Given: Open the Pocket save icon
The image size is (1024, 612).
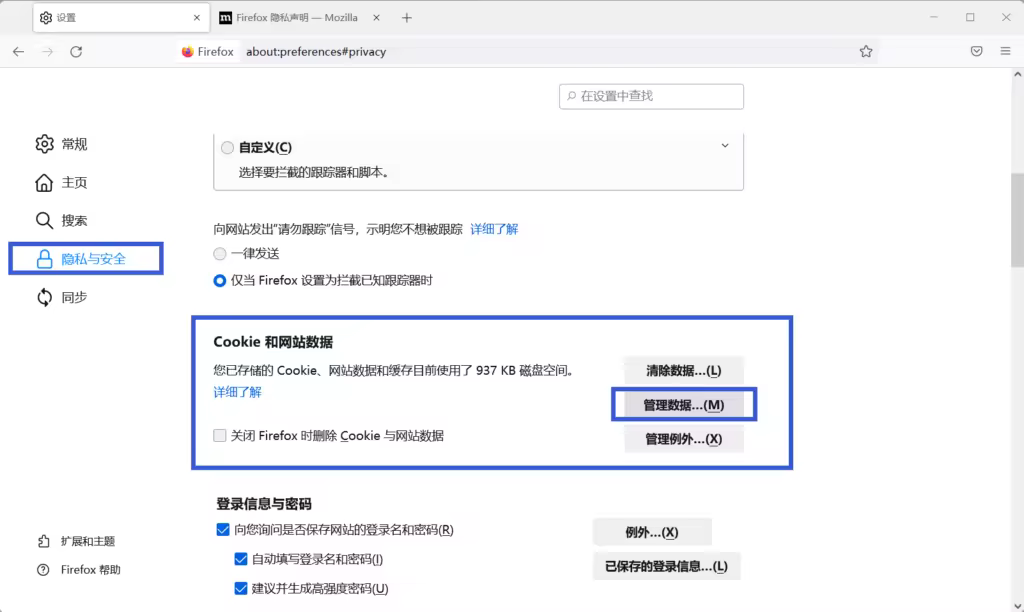Looking at the screenshot, I should pyautogui.click(x=976, y=52).
